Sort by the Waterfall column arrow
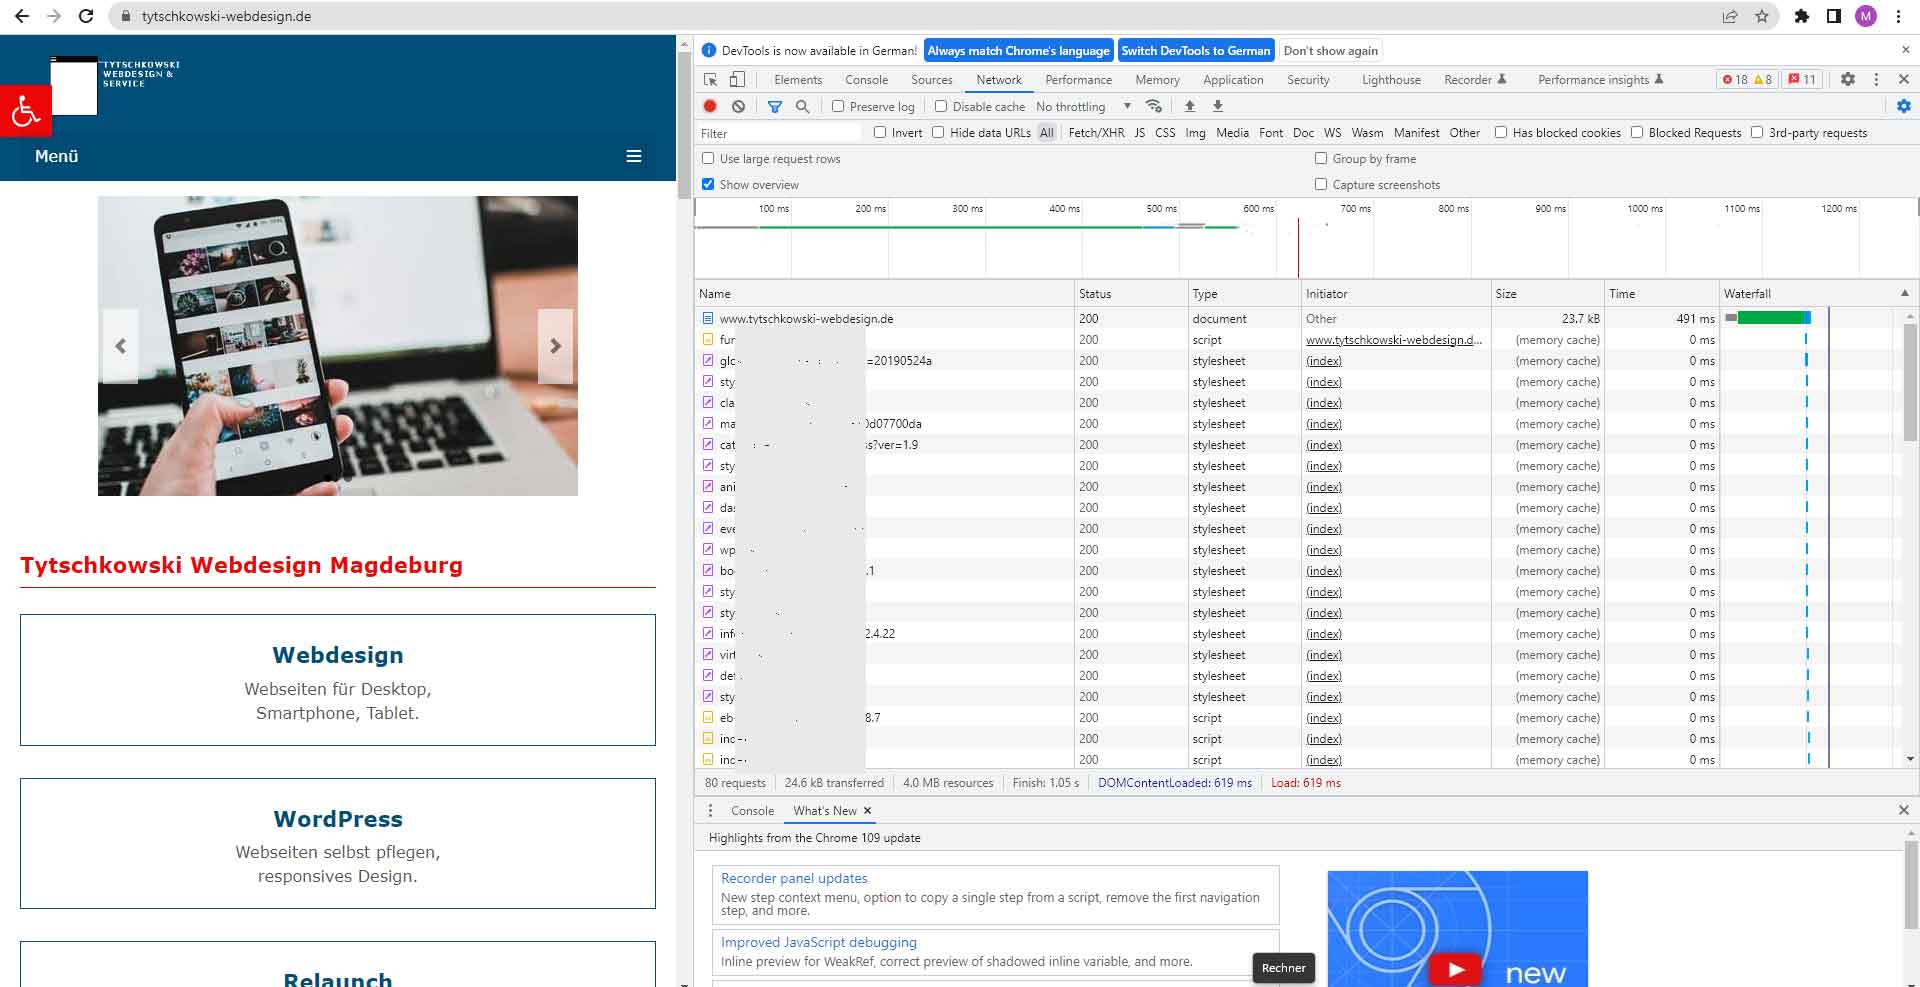Image resolution: width=1920 pixels, height=987 pixels. click(1904, 293)
